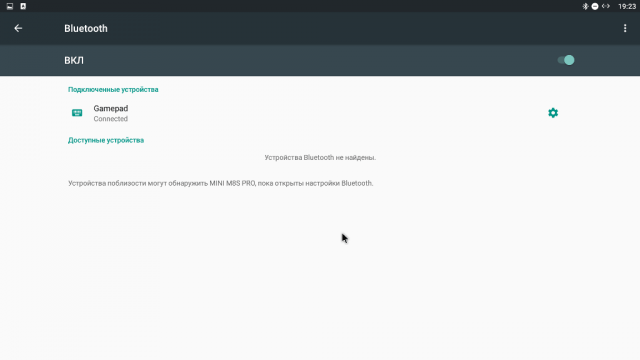The width and height of the screenshot is (640, 360).
Task: Click the 19:23 clock
Action: tap(627, 6)
